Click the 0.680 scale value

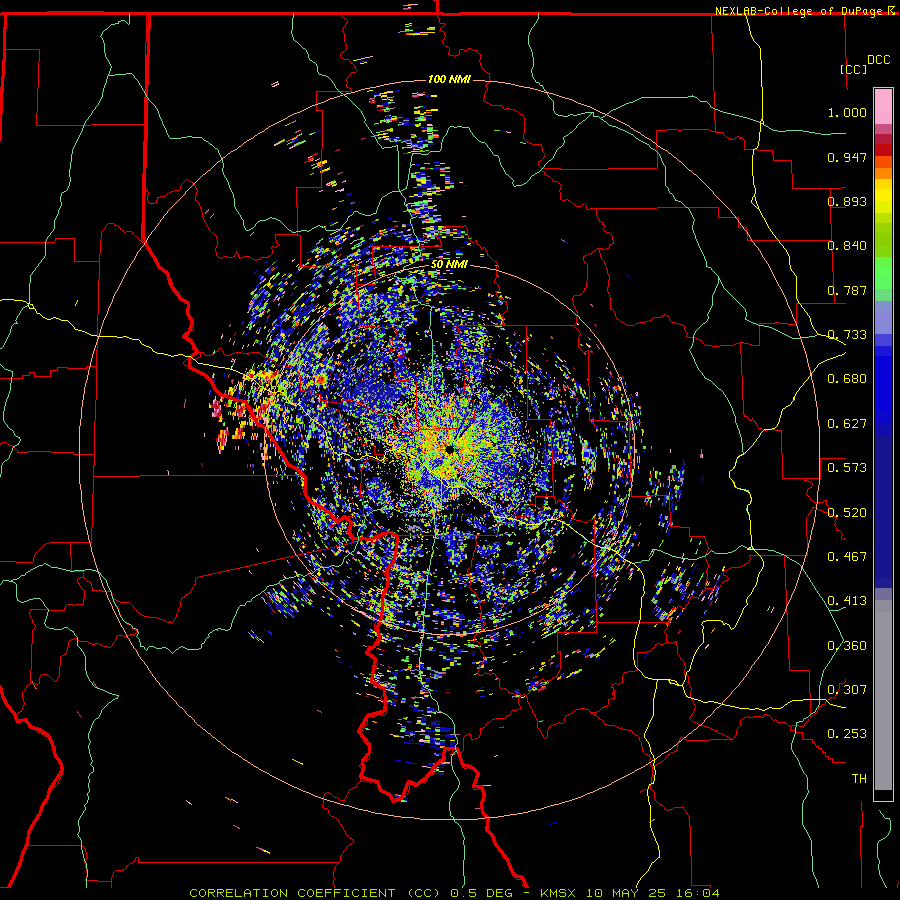[847, 379]
